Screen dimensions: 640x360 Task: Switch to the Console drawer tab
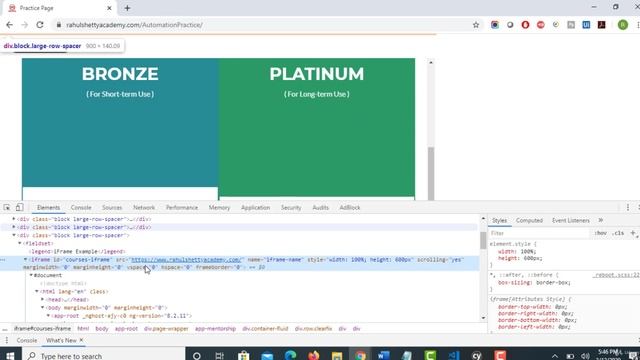coord(27,340)
